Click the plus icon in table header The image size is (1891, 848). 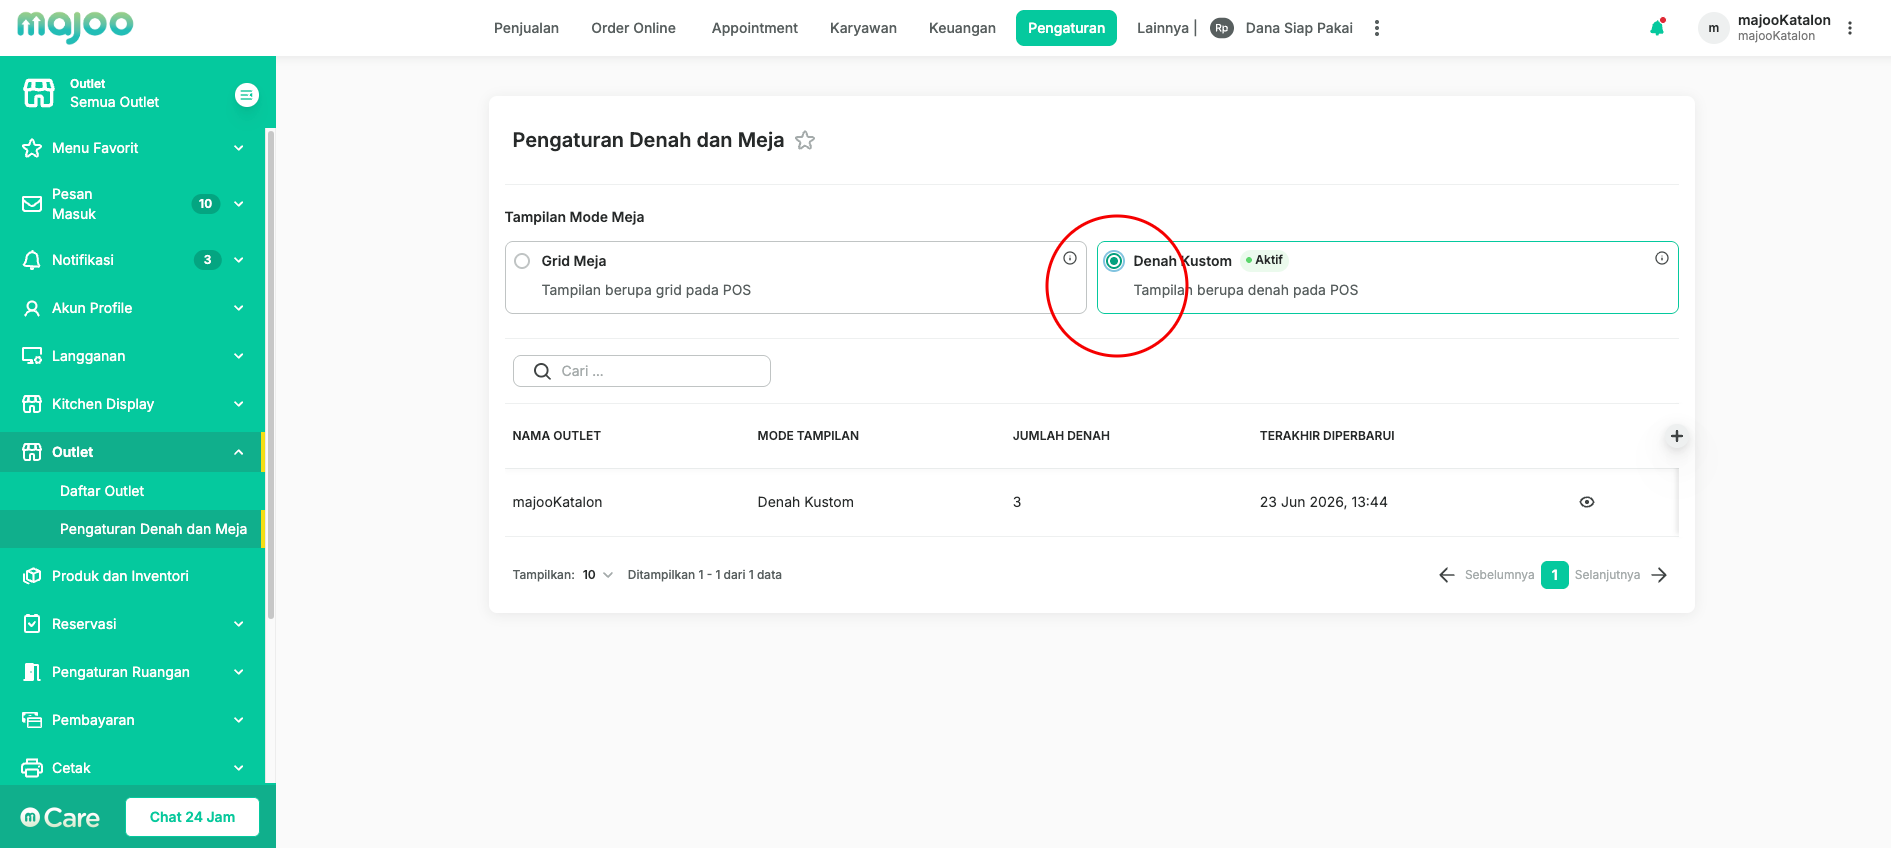coord(1677,436)
